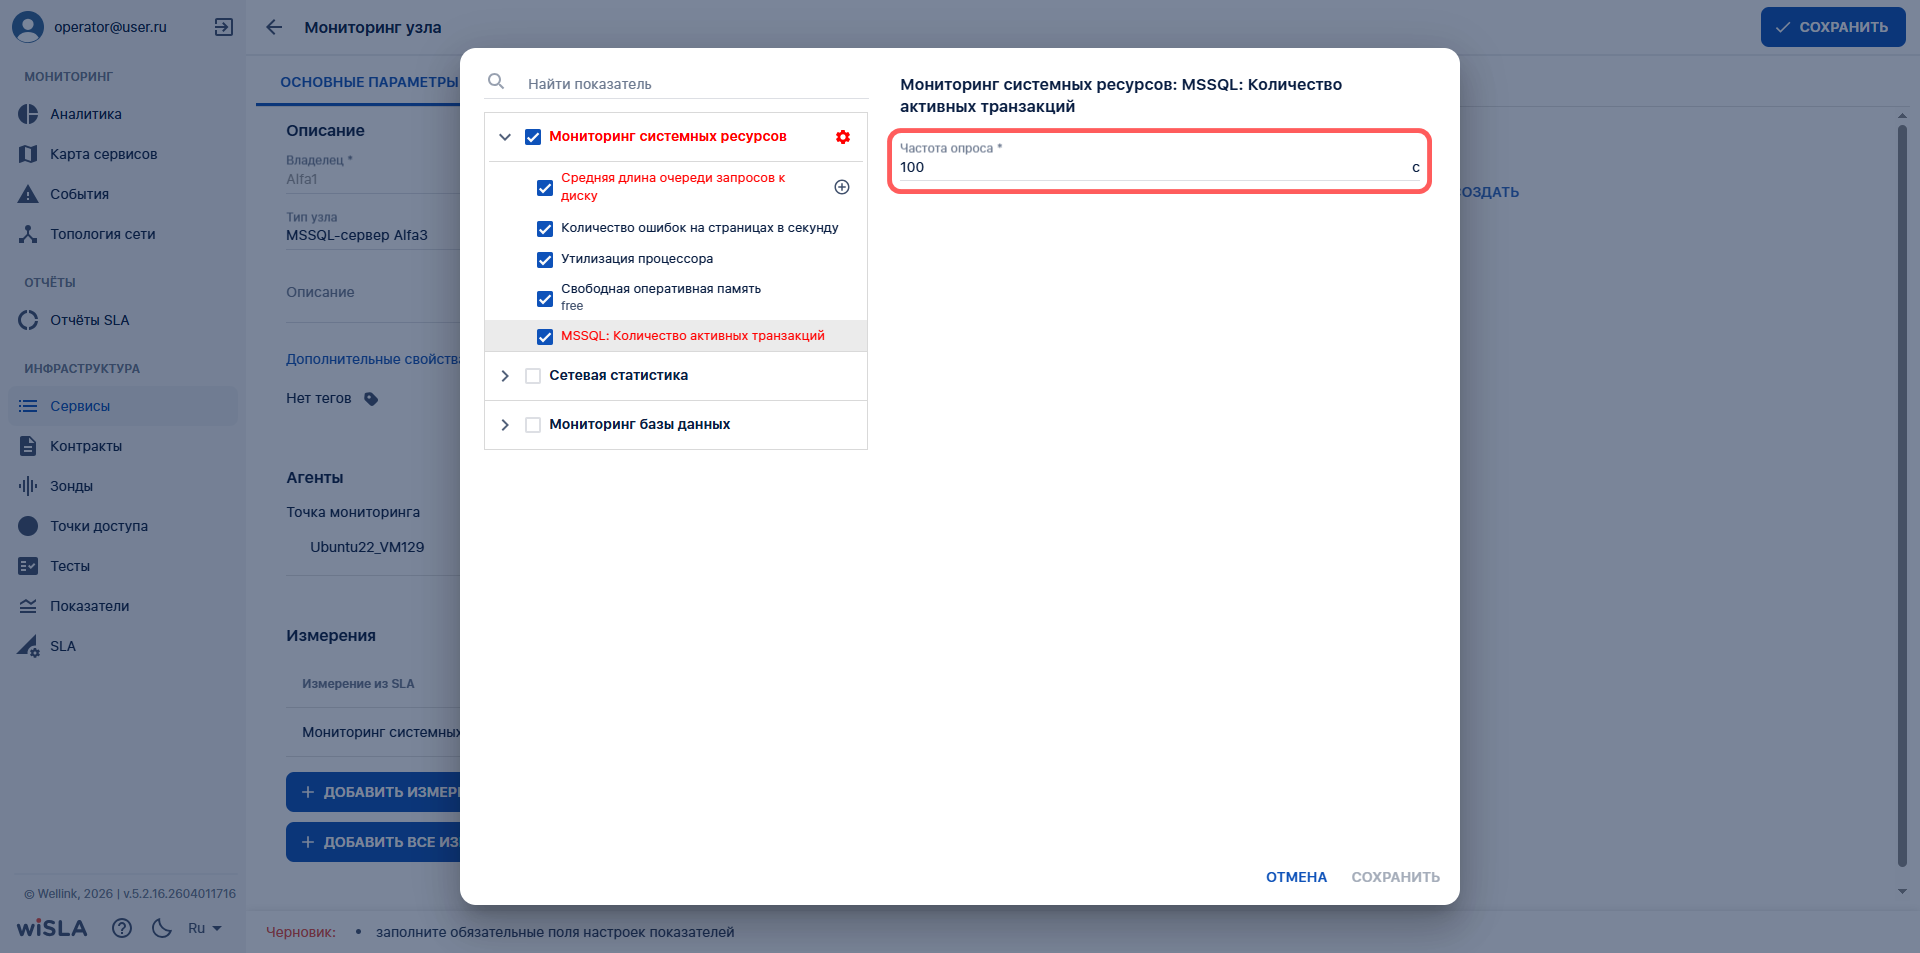Click the user avatar icon
The image size is (1920, 953).
(x=28, y=27)
